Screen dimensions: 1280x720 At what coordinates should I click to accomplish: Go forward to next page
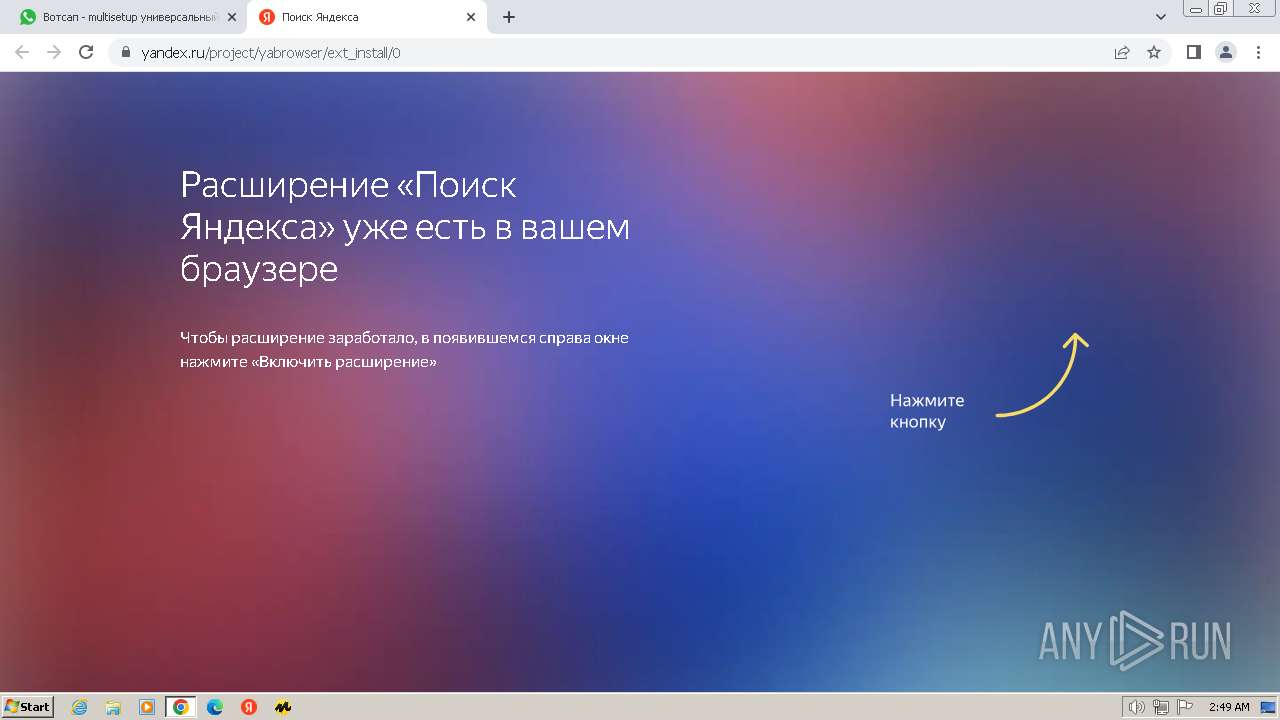pos(54,52)
